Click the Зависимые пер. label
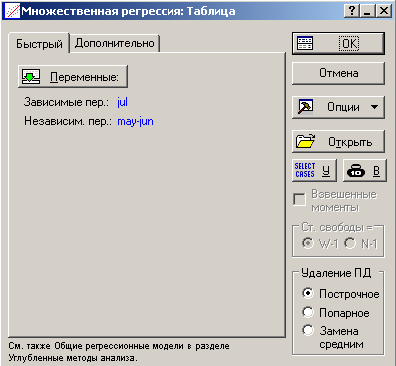396x366 pixels. point(66,102)
